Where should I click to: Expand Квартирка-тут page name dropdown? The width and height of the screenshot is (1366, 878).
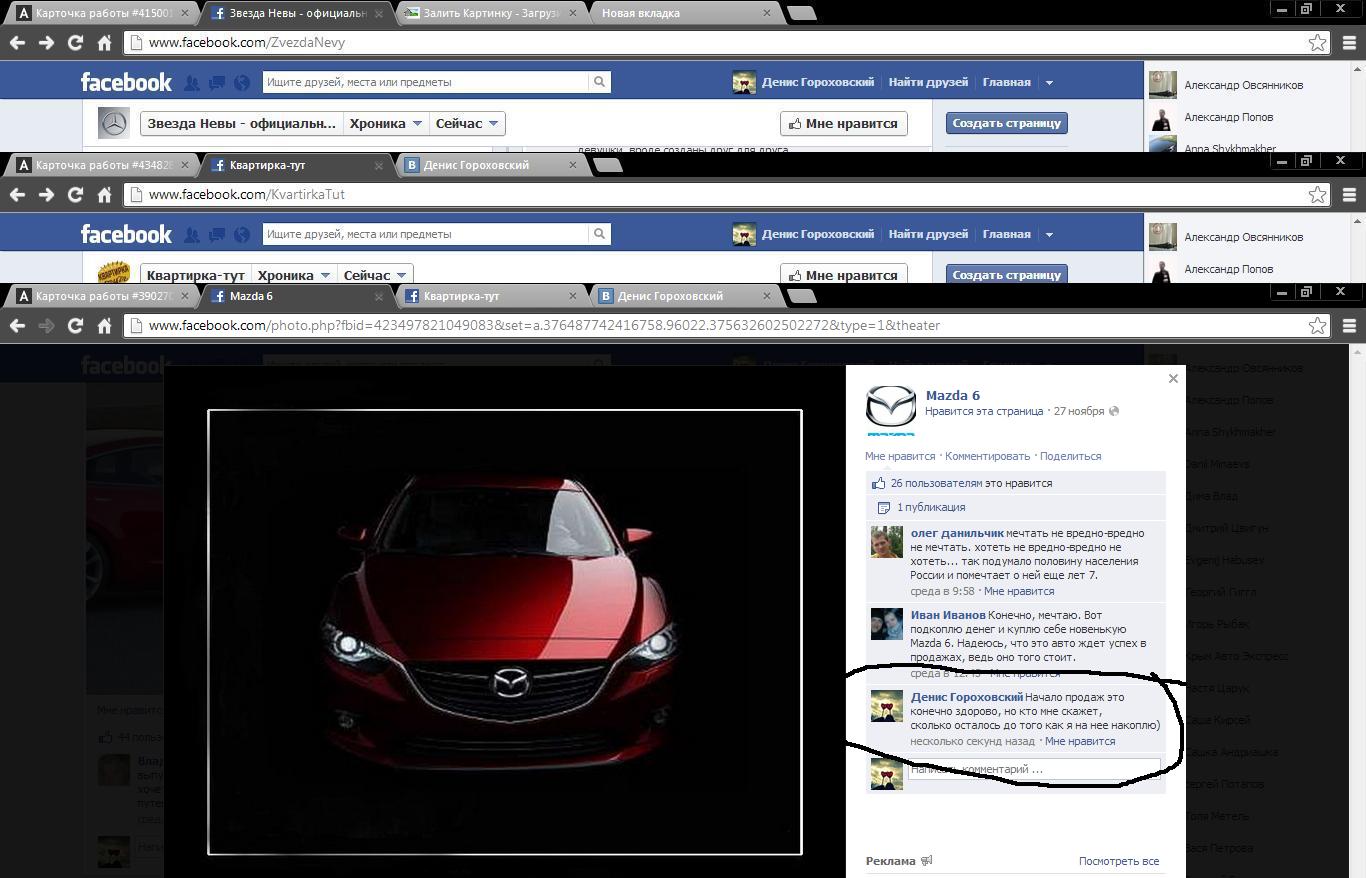pos(195,275)
